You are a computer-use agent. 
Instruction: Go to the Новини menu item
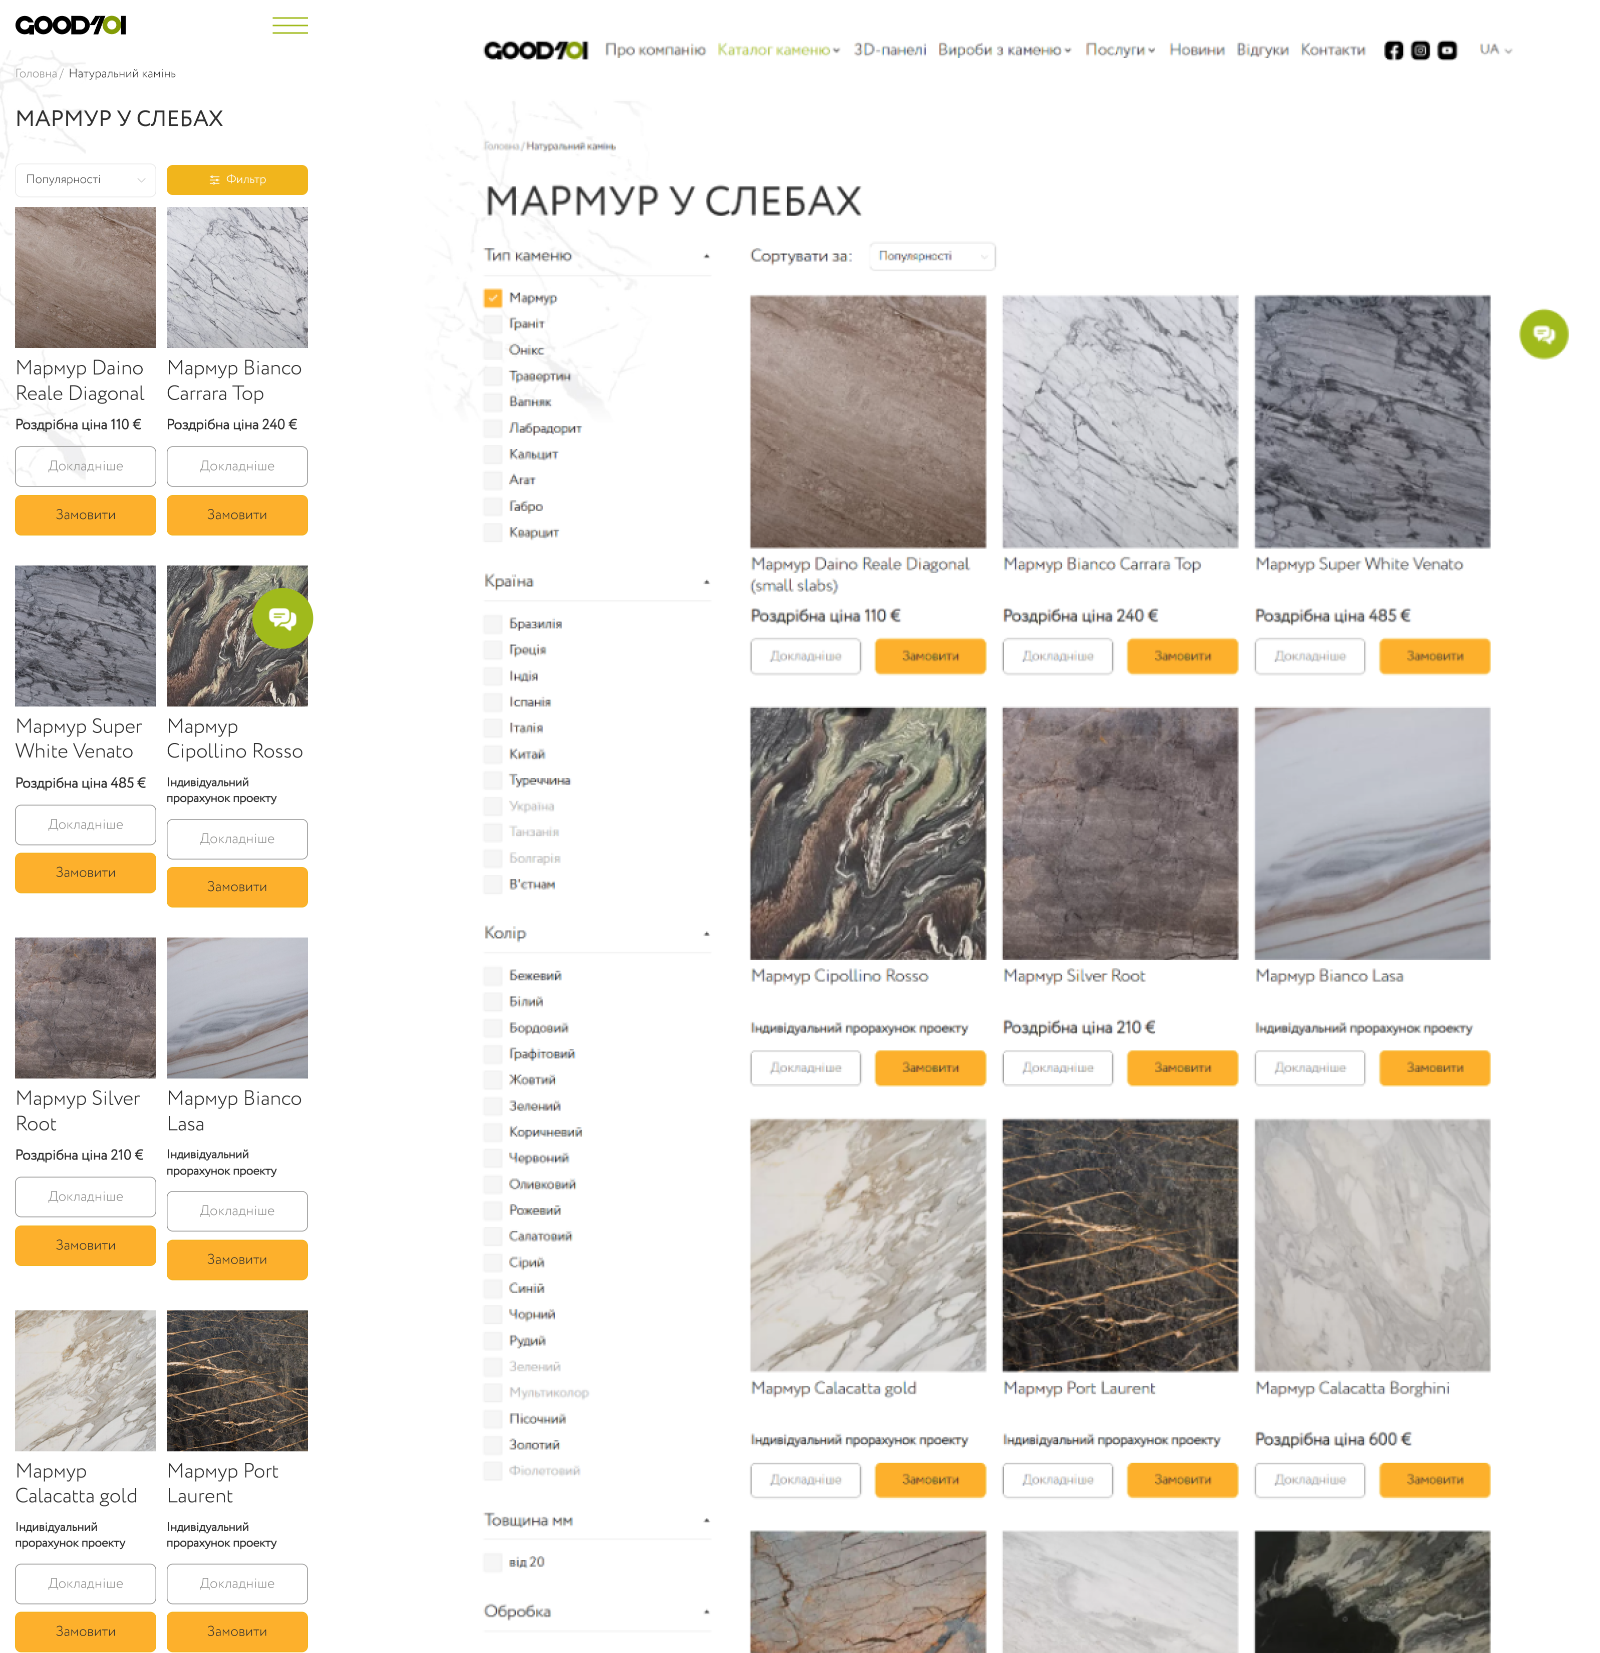(x=1196, y=50)
